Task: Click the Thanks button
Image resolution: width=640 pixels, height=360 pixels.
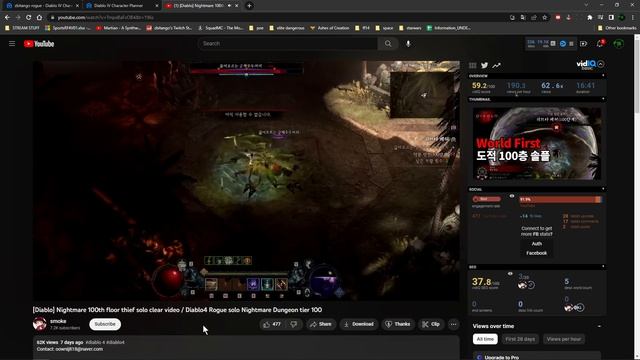Action: [398, 324]
